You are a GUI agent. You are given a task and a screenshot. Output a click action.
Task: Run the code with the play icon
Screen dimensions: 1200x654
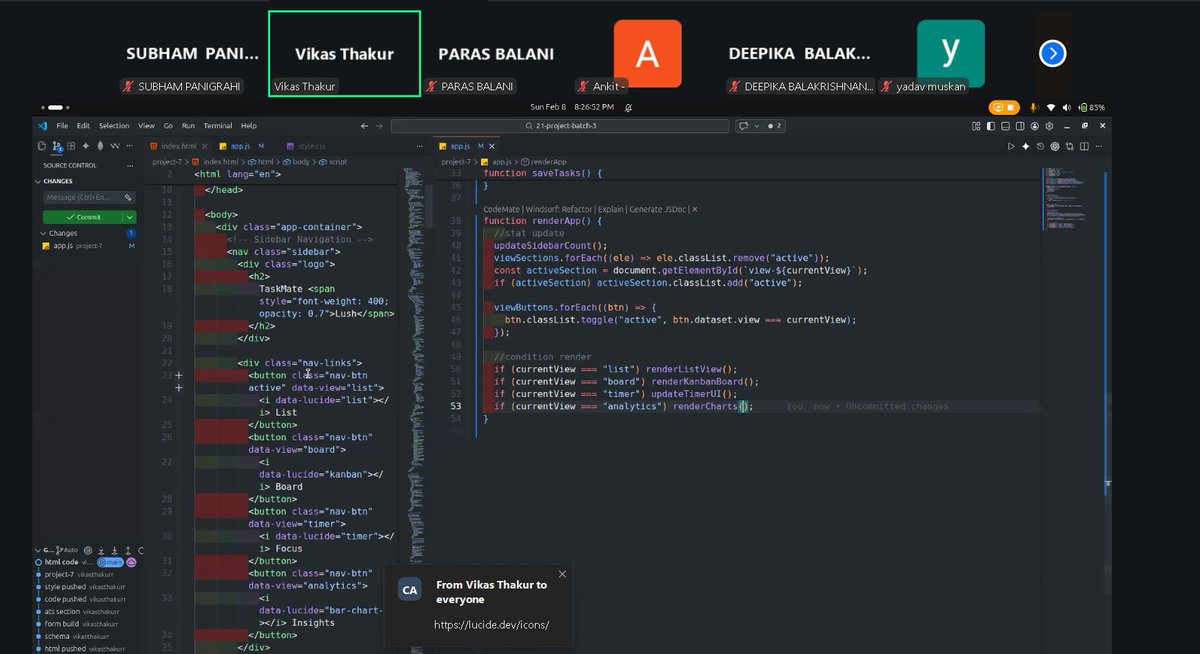point(1011,147)
